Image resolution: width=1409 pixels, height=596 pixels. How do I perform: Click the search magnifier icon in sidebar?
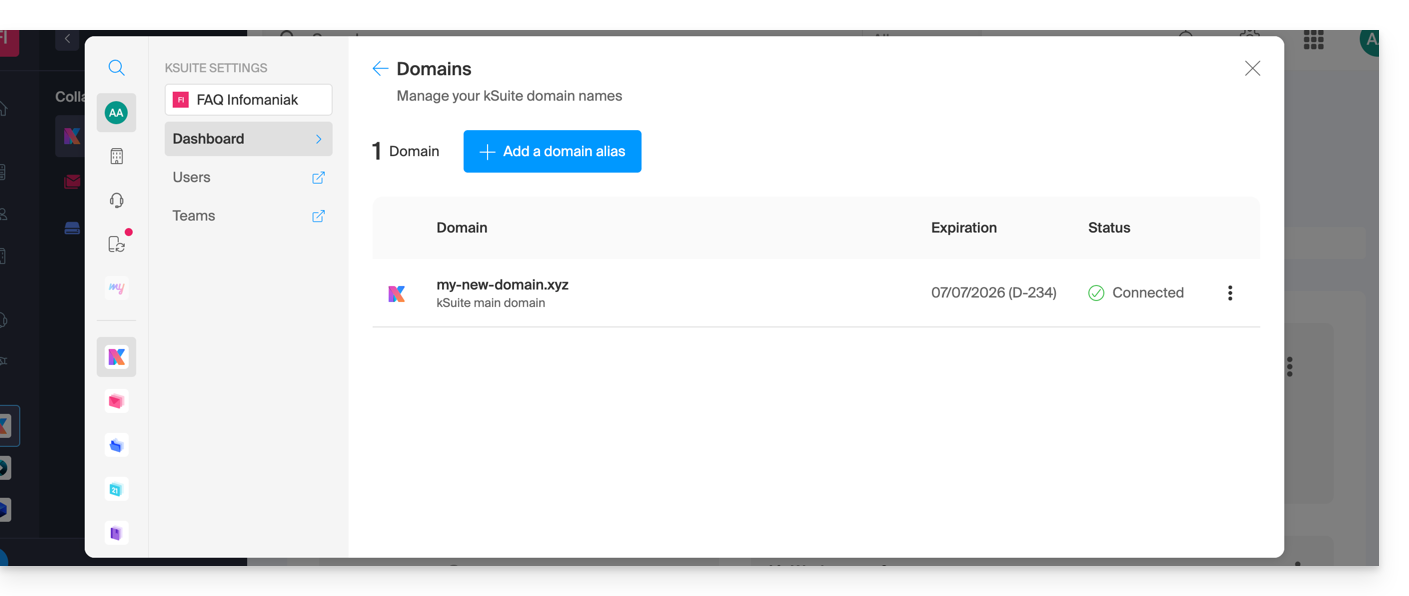click(117, 68)
